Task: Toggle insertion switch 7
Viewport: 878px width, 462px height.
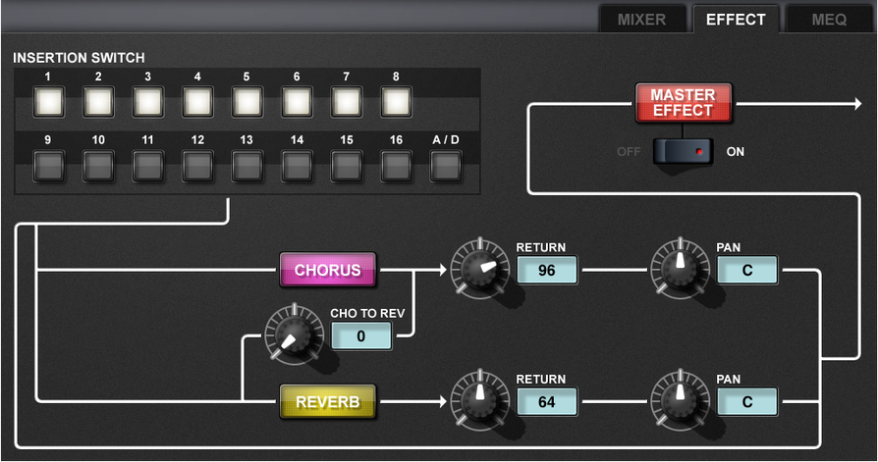Action: (x=346, y=102)
